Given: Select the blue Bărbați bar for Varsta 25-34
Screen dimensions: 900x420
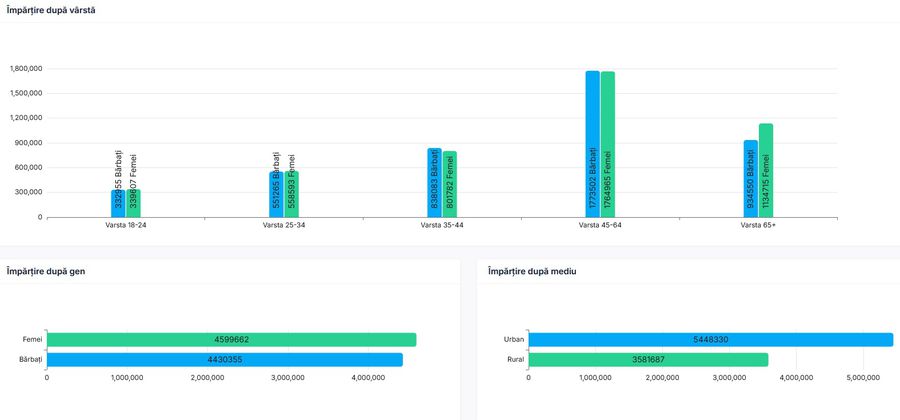Looking at the screenshot, I should coord(276,195).
